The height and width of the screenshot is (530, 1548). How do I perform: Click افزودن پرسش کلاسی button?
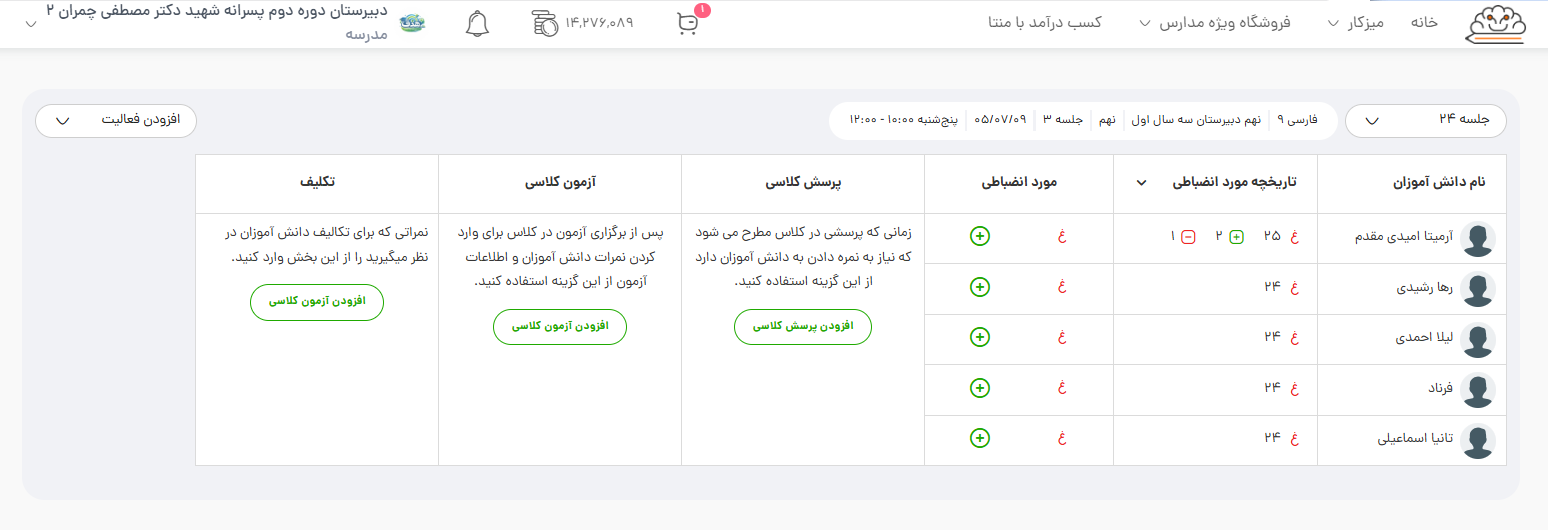tap(803, 327)
